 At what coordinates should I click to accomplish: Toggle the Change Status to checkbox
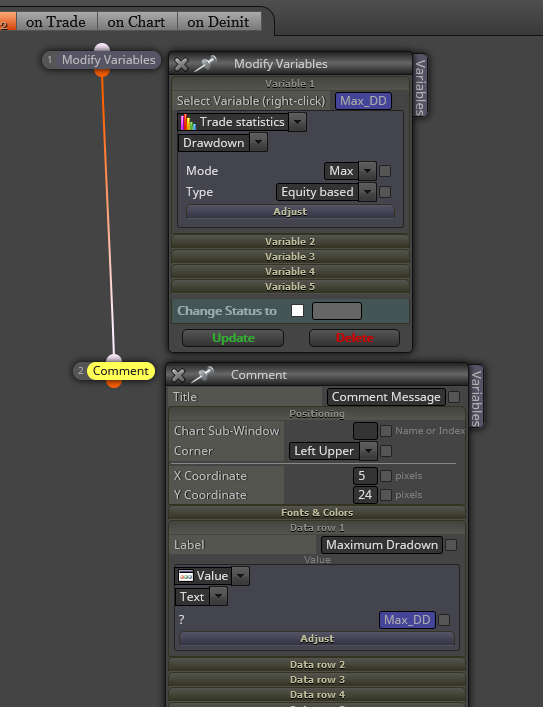coord(297,311)
